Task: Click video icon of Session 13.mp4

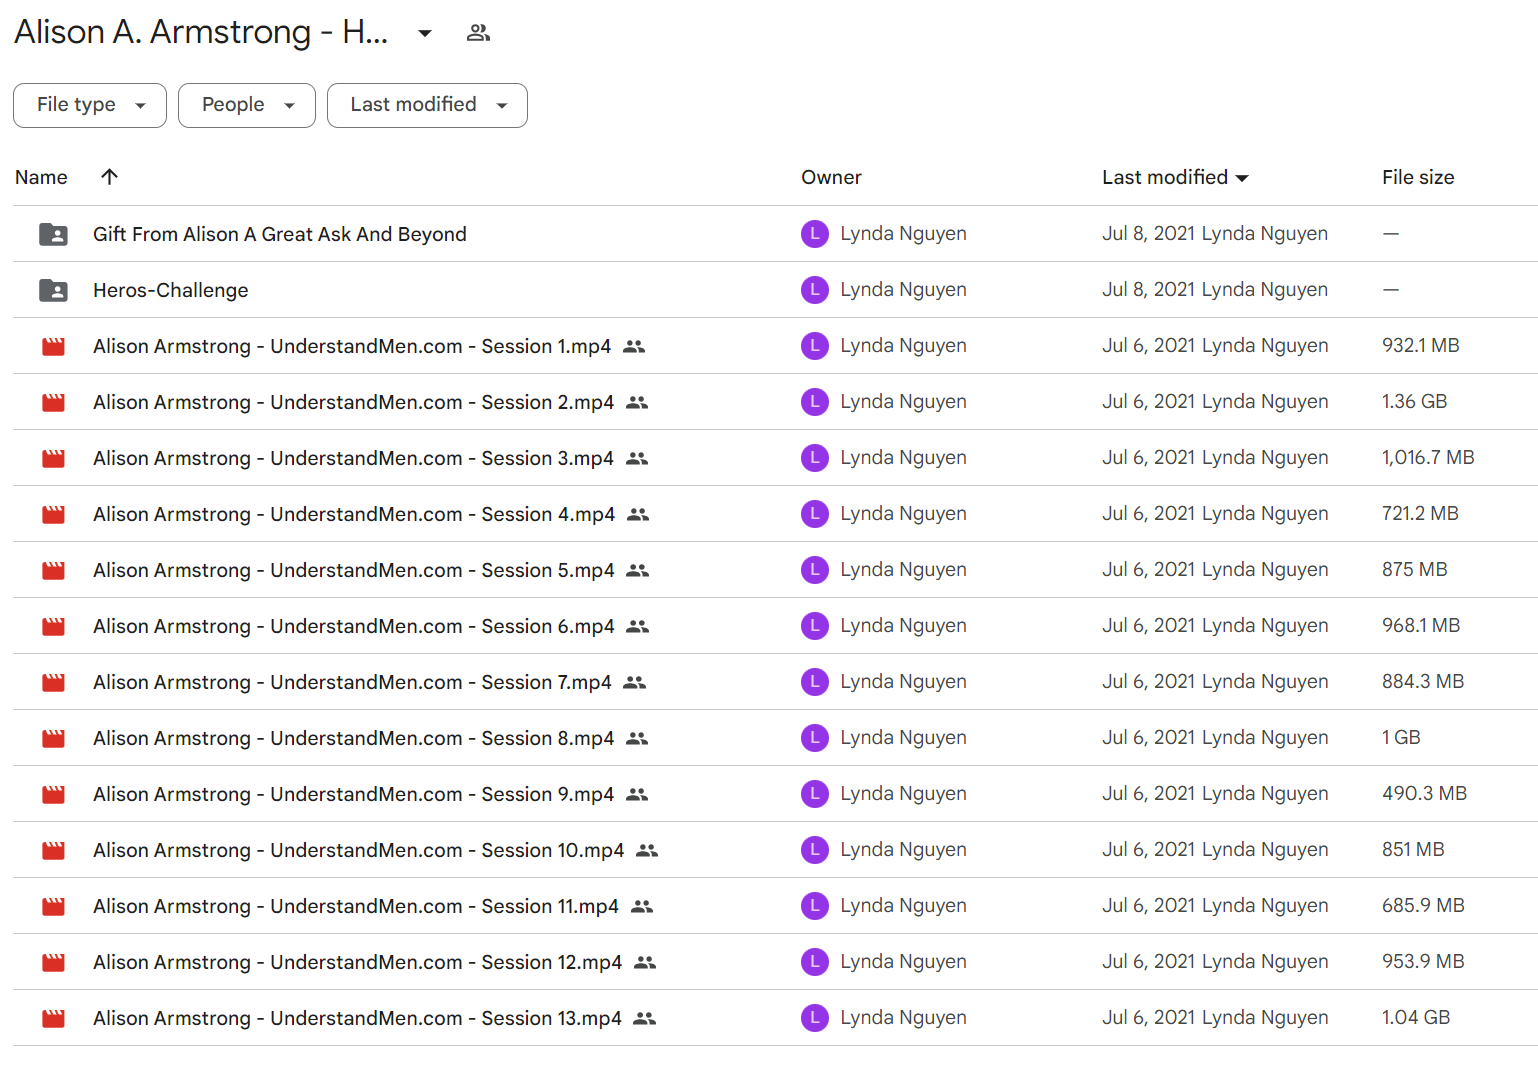Action: point(53,1018)
